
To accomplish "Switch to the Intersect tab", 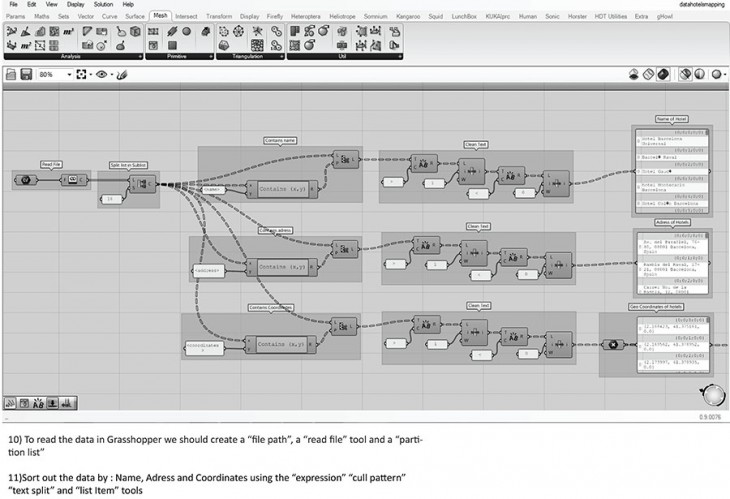I will click(x=186, y=17).
